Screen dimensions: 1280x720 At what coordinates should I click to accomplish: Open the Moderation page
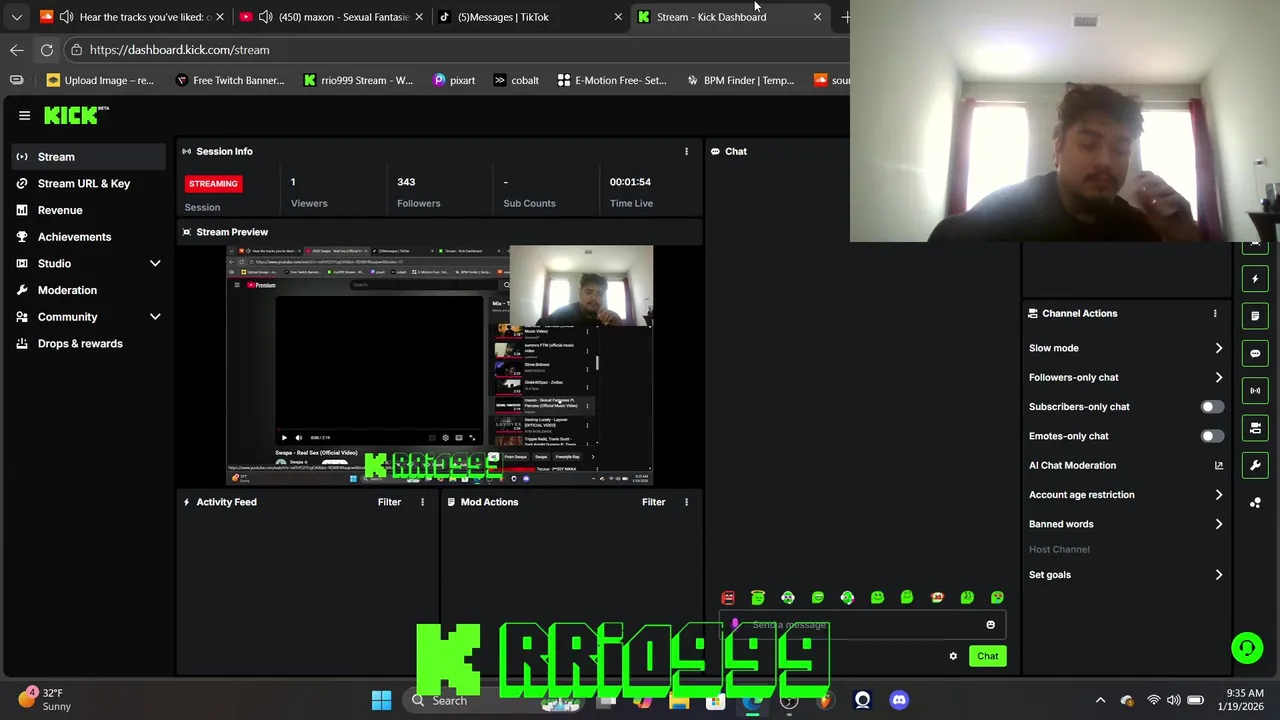pos(88,290)
